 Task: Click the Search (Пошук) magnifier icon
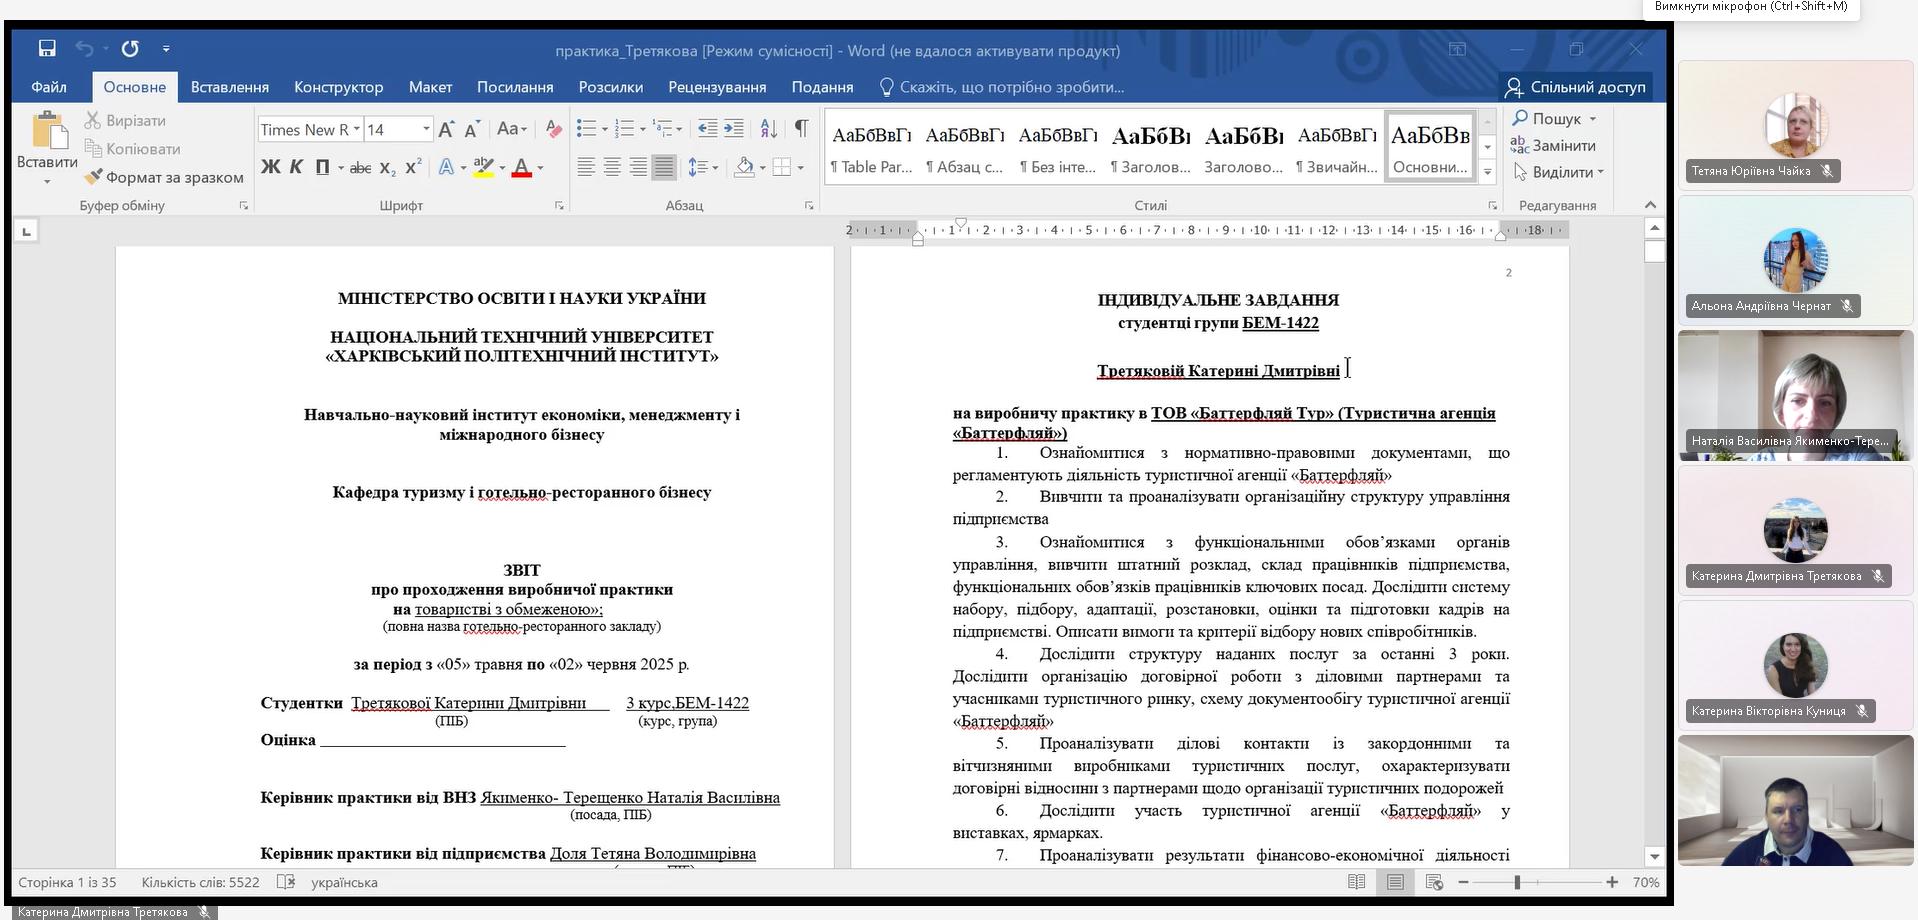tap(1521, 118)
